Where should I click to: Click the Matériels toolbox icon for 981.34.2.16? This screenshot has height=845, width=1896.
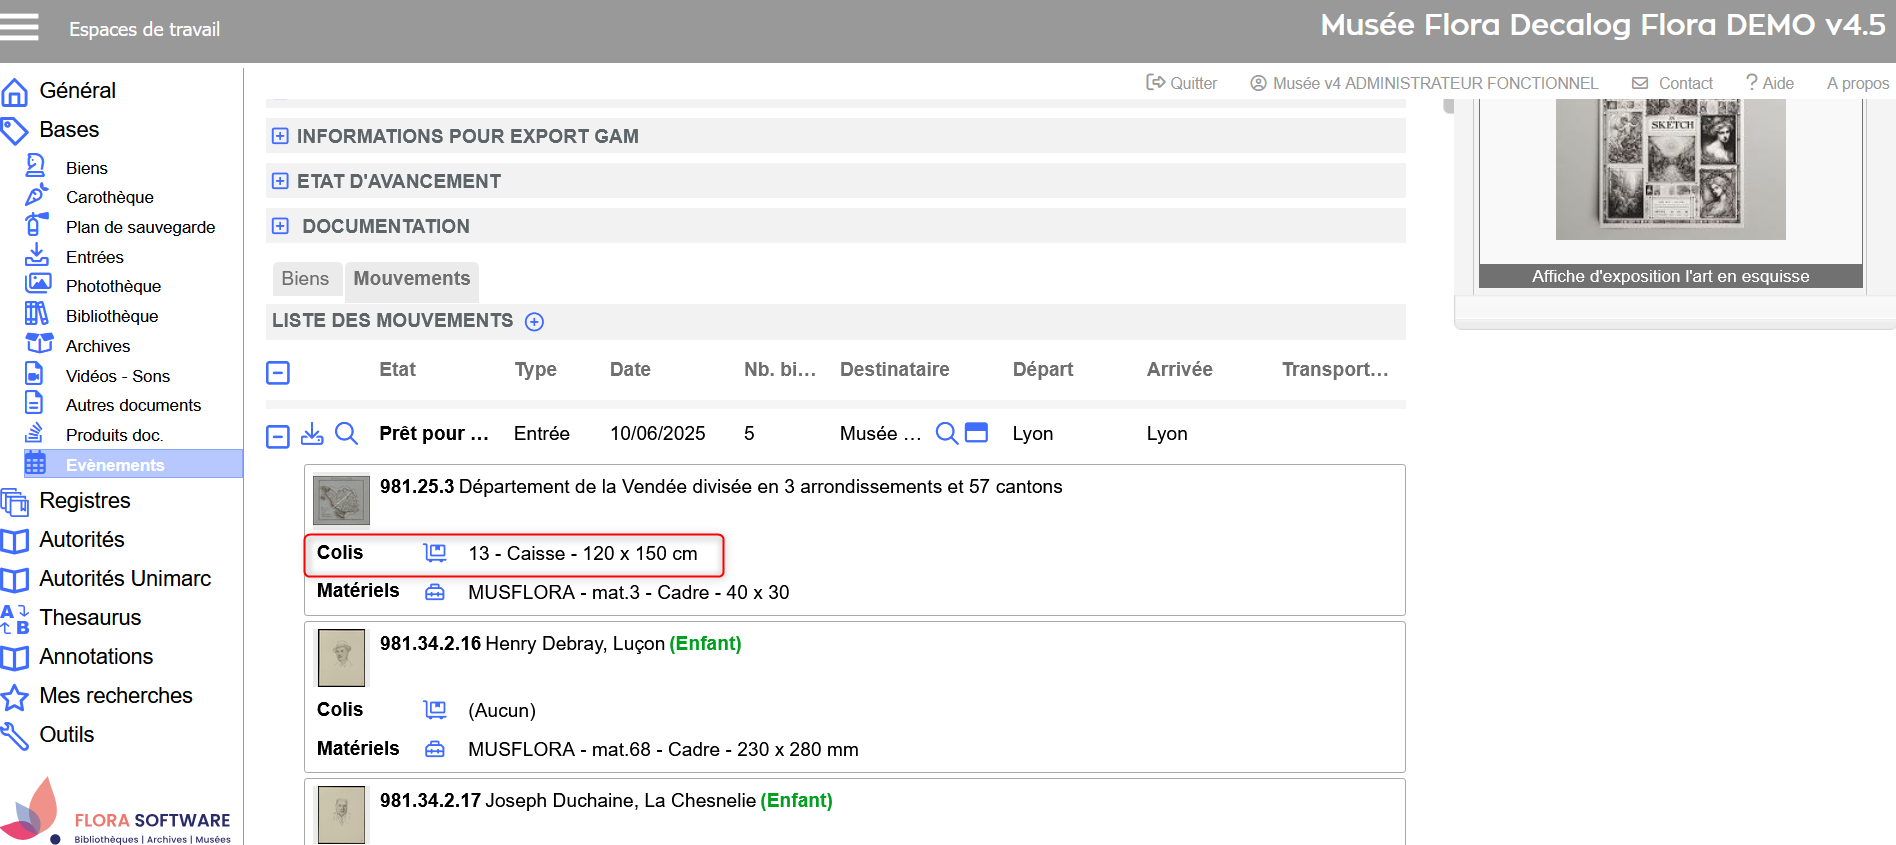(x=435, y=749)
